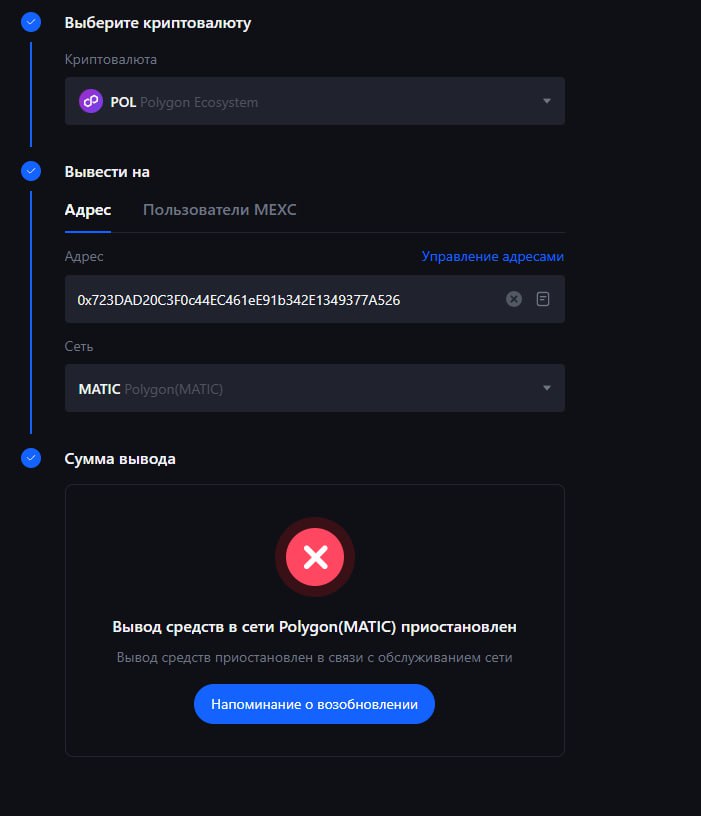Click the withdrawal suspended notice text

pyautogui.click(x=314, y=627)
